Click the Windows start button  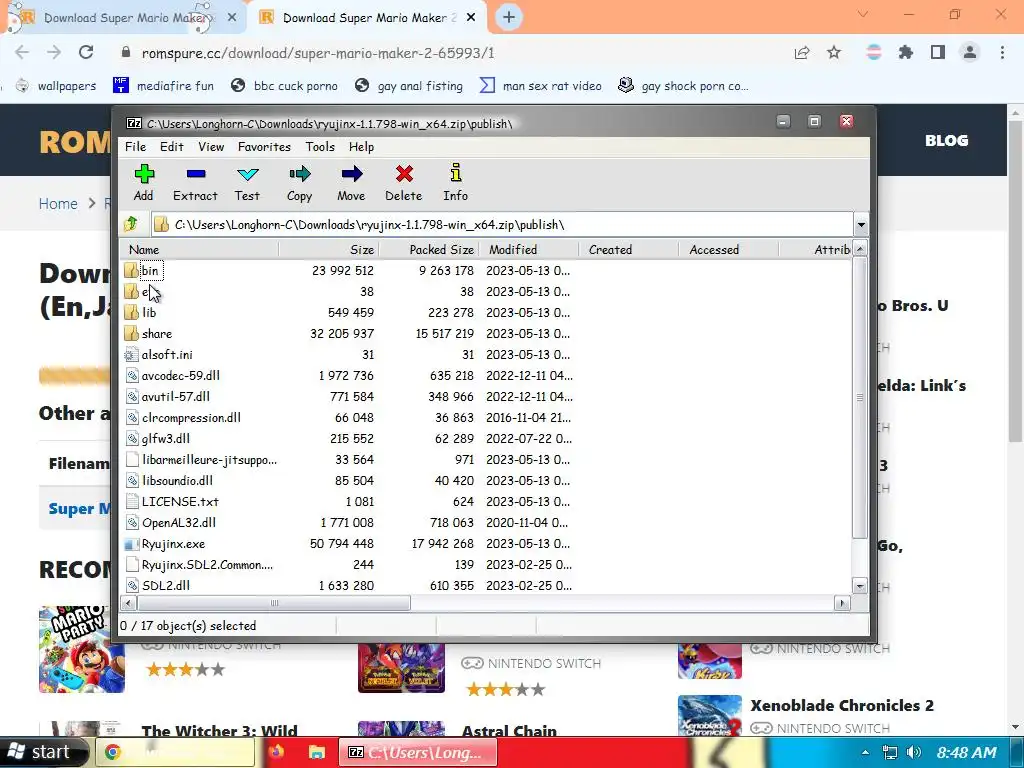coord(43,752)
